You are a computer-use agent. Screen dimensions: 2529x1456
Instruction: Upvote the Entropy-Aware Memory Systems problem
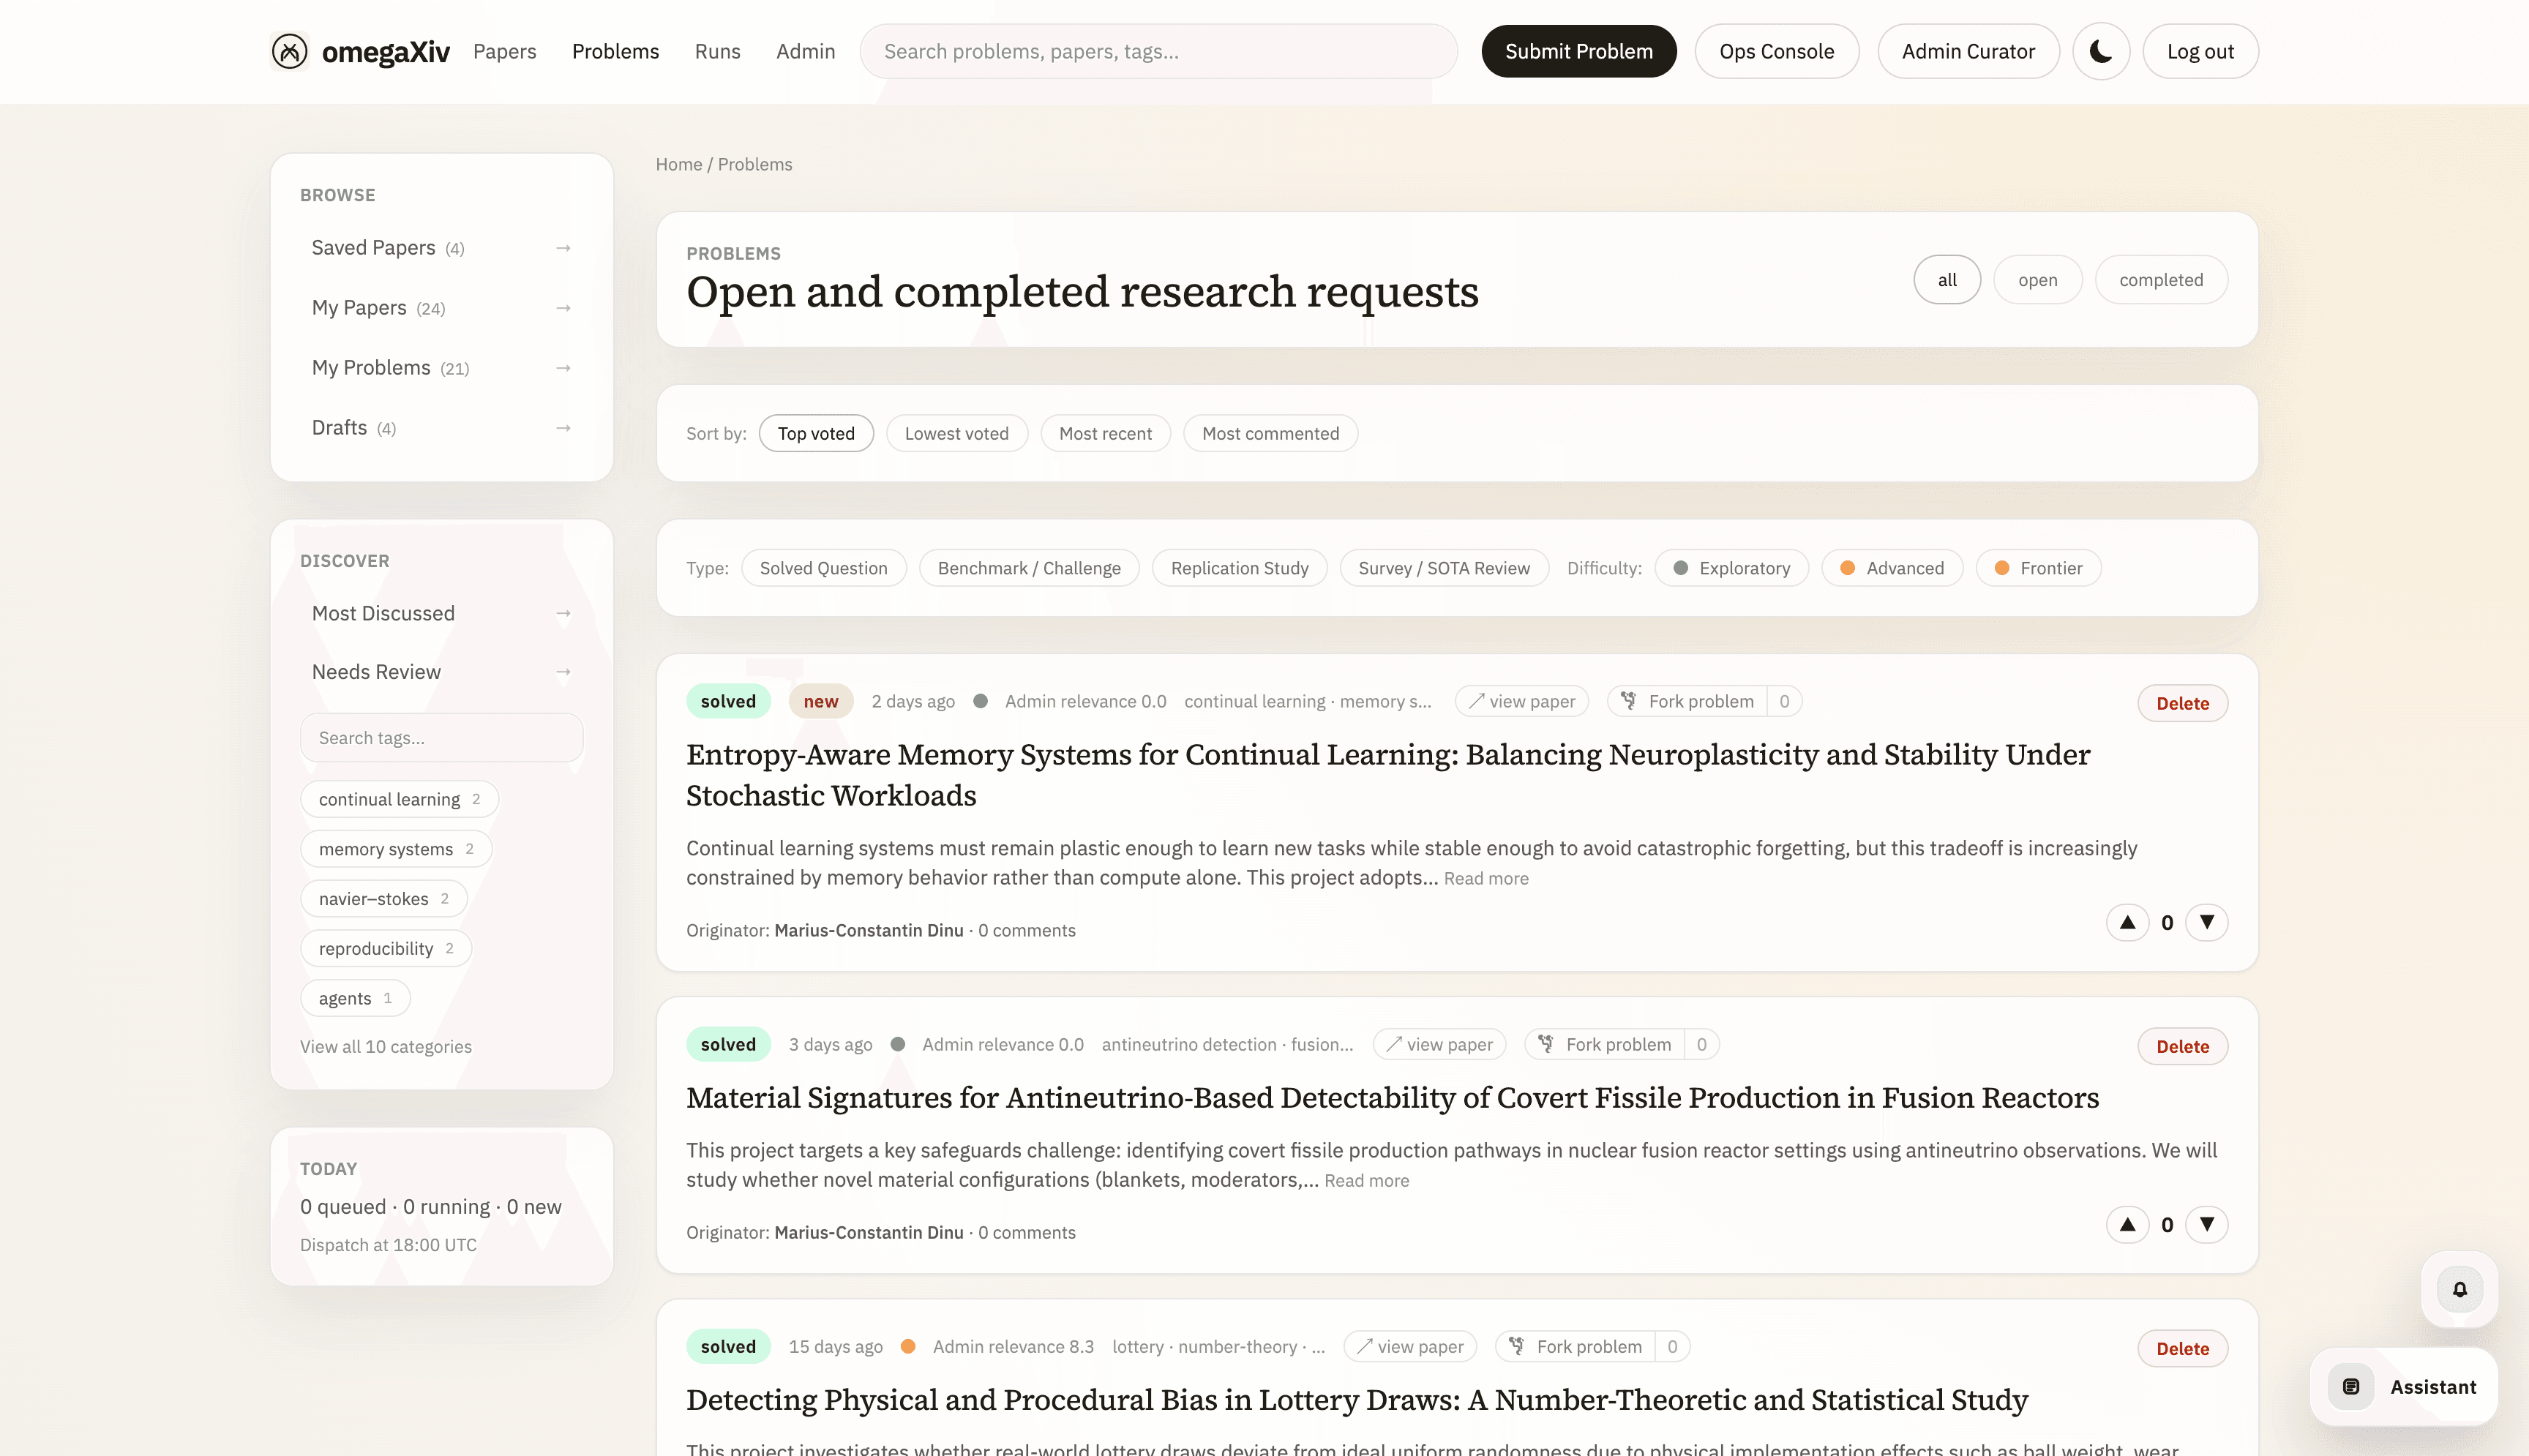coord(2128,922)
